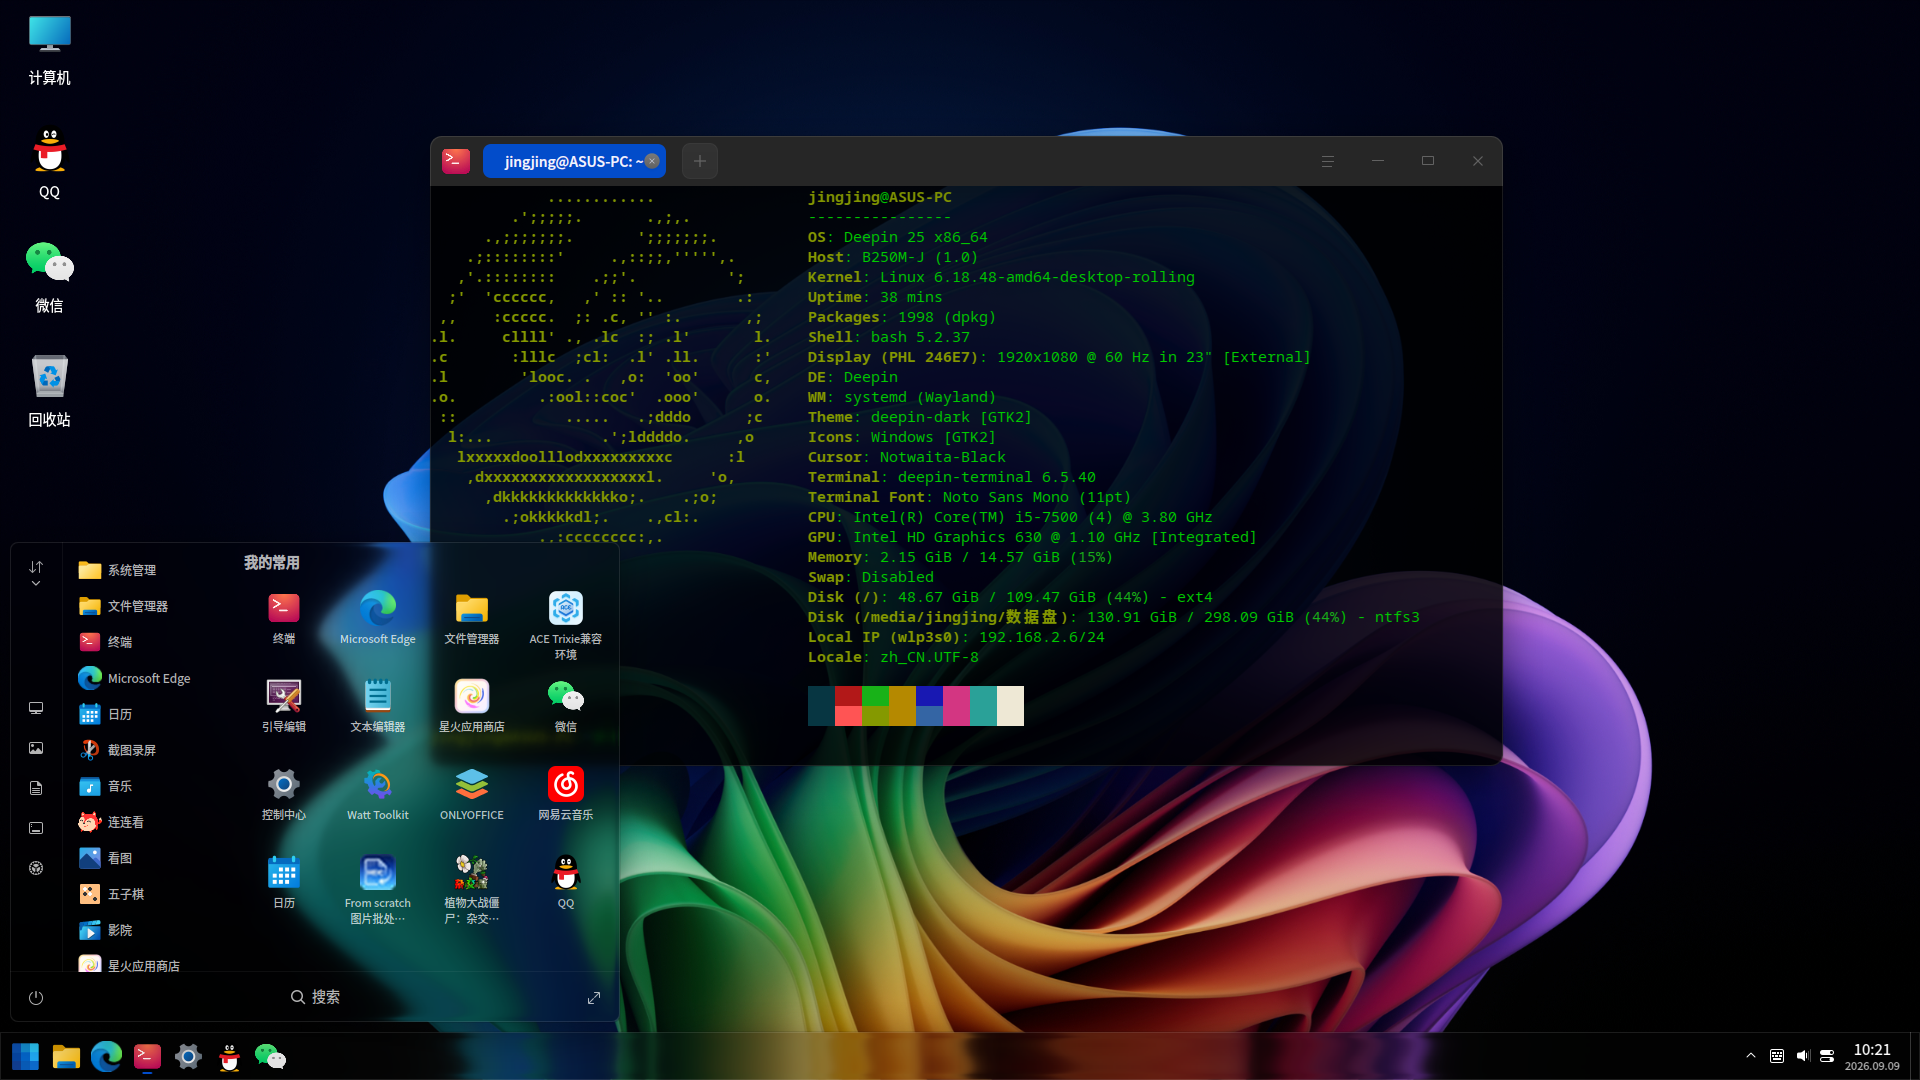Screen dimensions: 1920x1080
Task: Open 控制中心 app
Action: [x=284, y=794]
